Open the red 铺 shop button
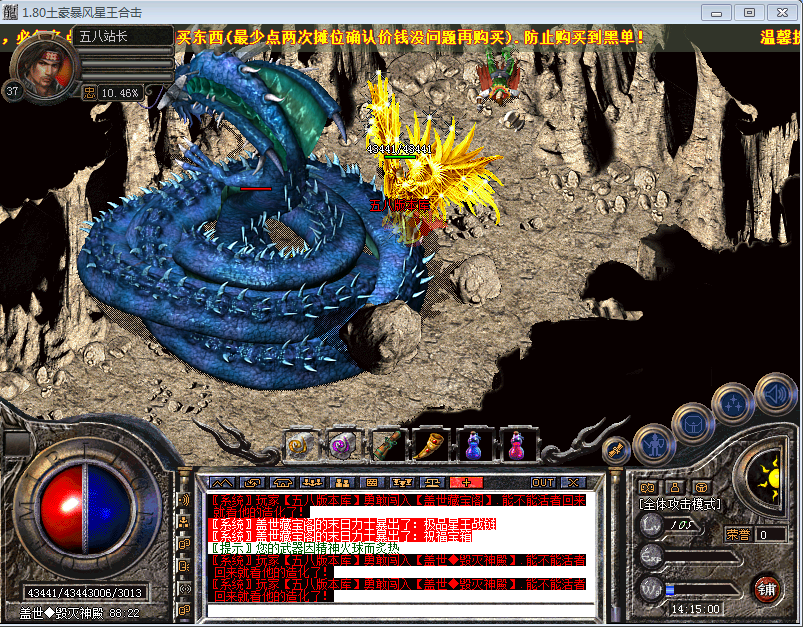803x627 pixels. pos(767,589)
